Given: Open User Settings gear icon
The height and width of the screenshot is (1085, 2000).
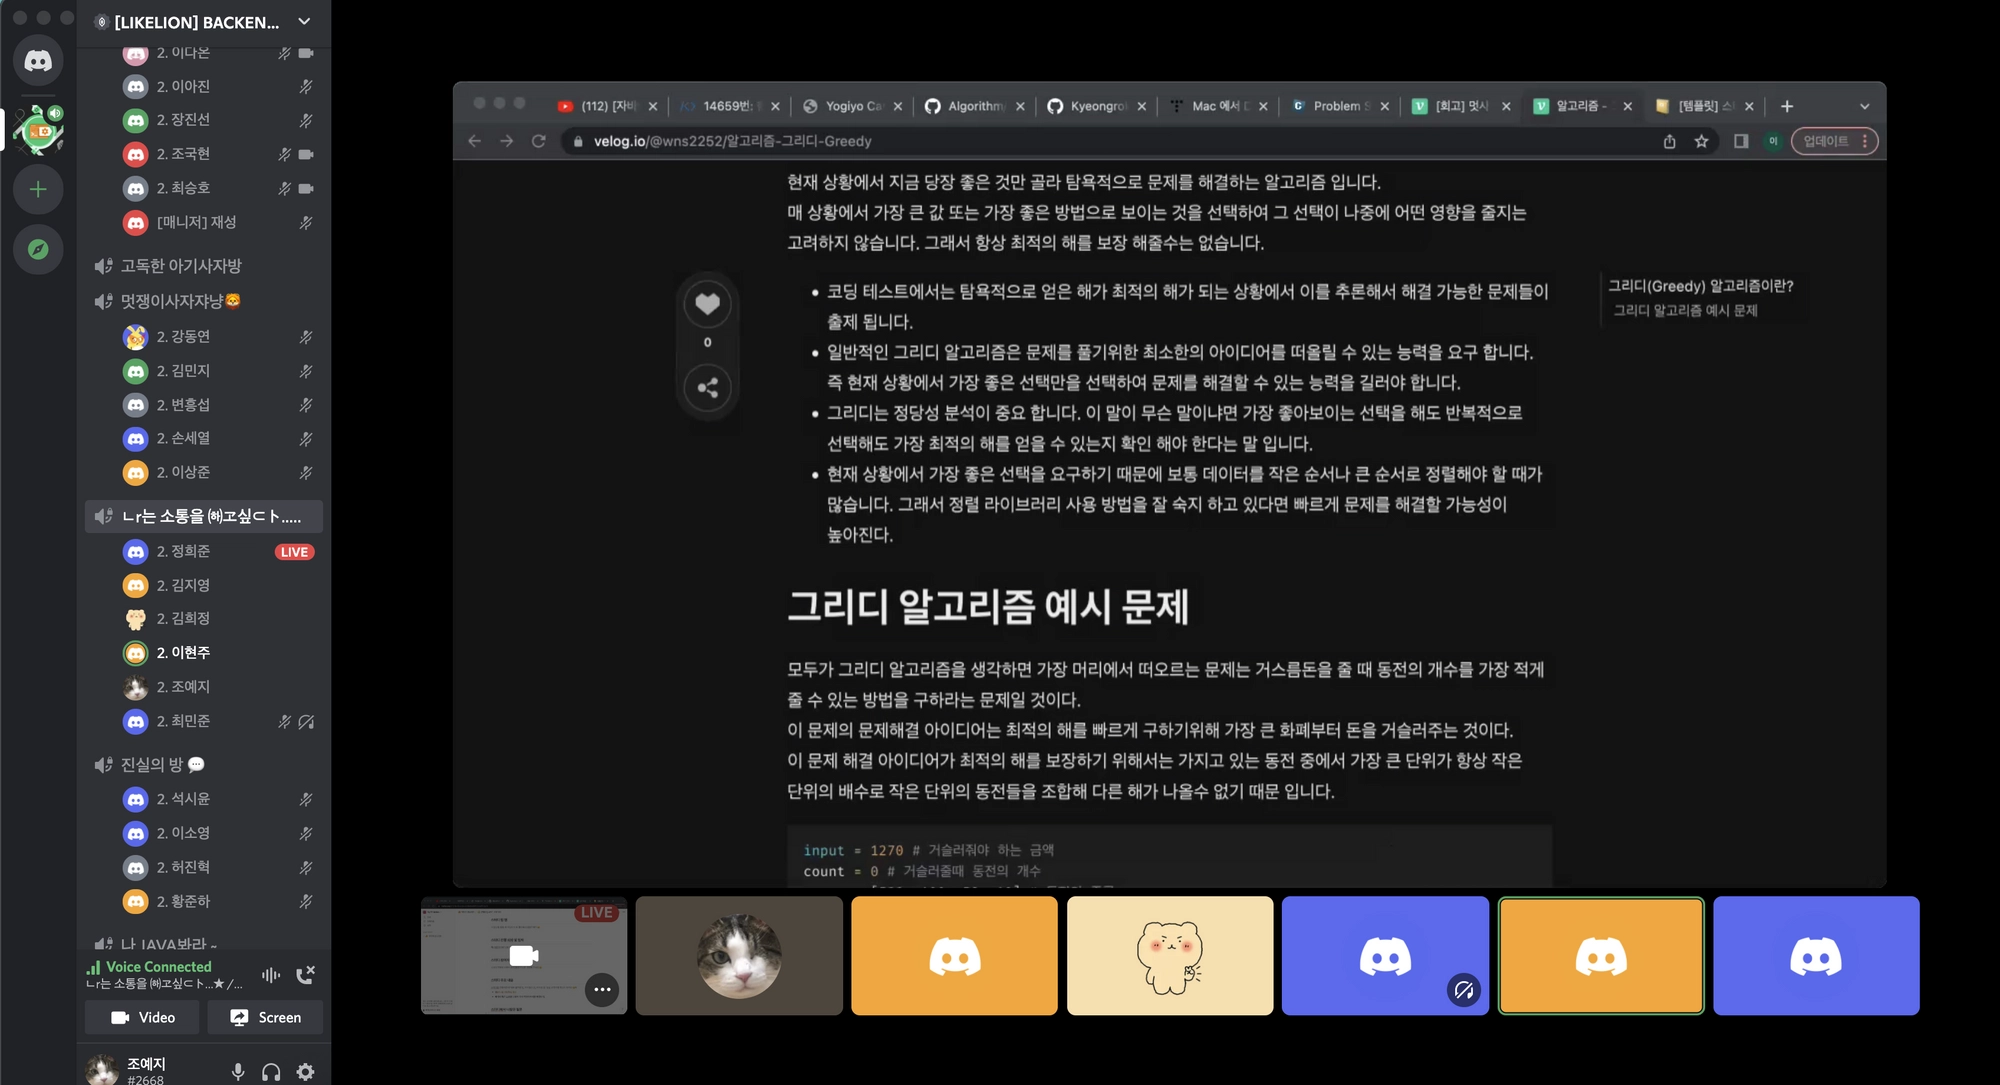Looking at the screenshot, I should coord(305,1071).
